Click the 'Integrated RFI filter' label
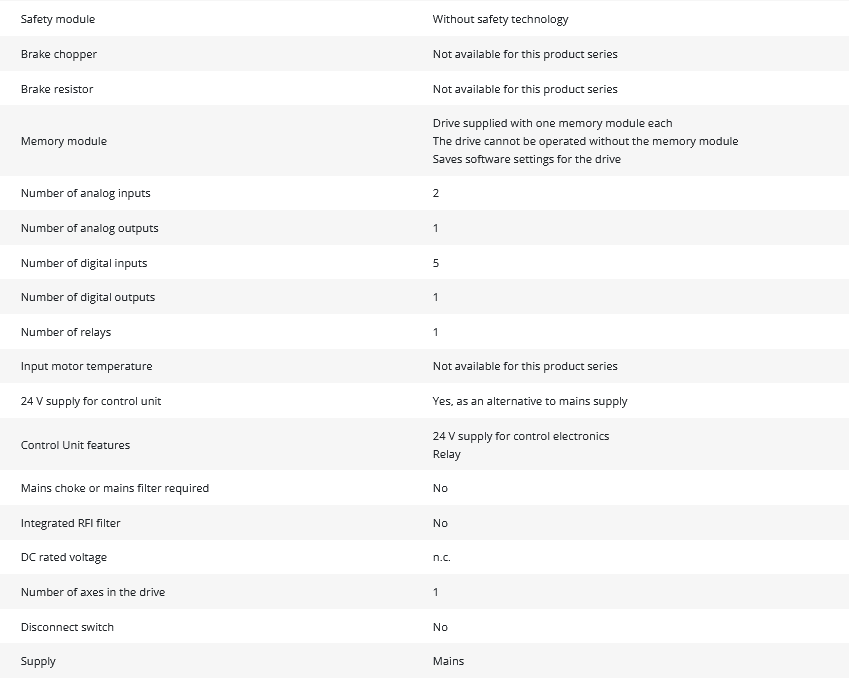Screen dimensions: 851x683 (71, 523)
